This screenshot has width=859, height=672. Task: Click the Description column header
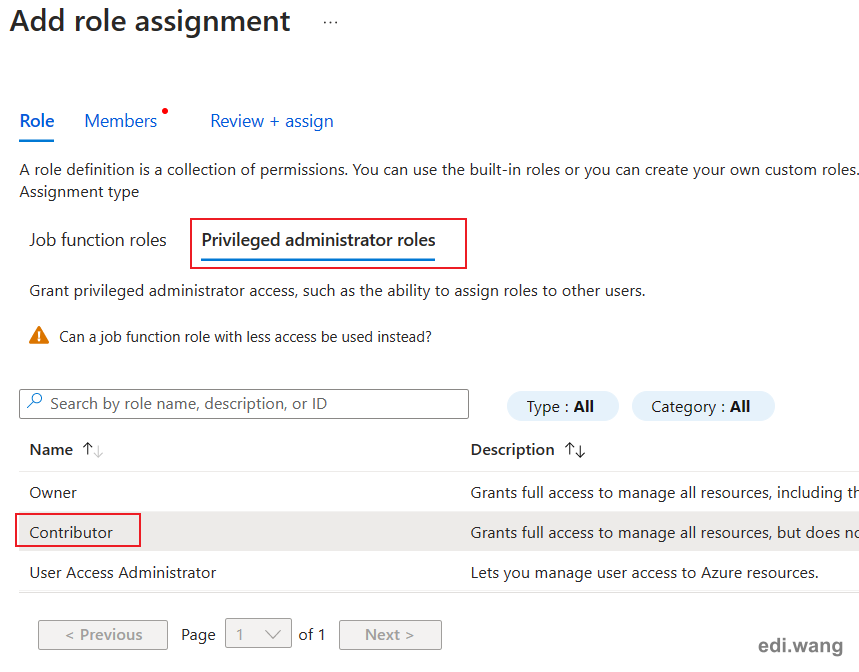click(512, 450)
